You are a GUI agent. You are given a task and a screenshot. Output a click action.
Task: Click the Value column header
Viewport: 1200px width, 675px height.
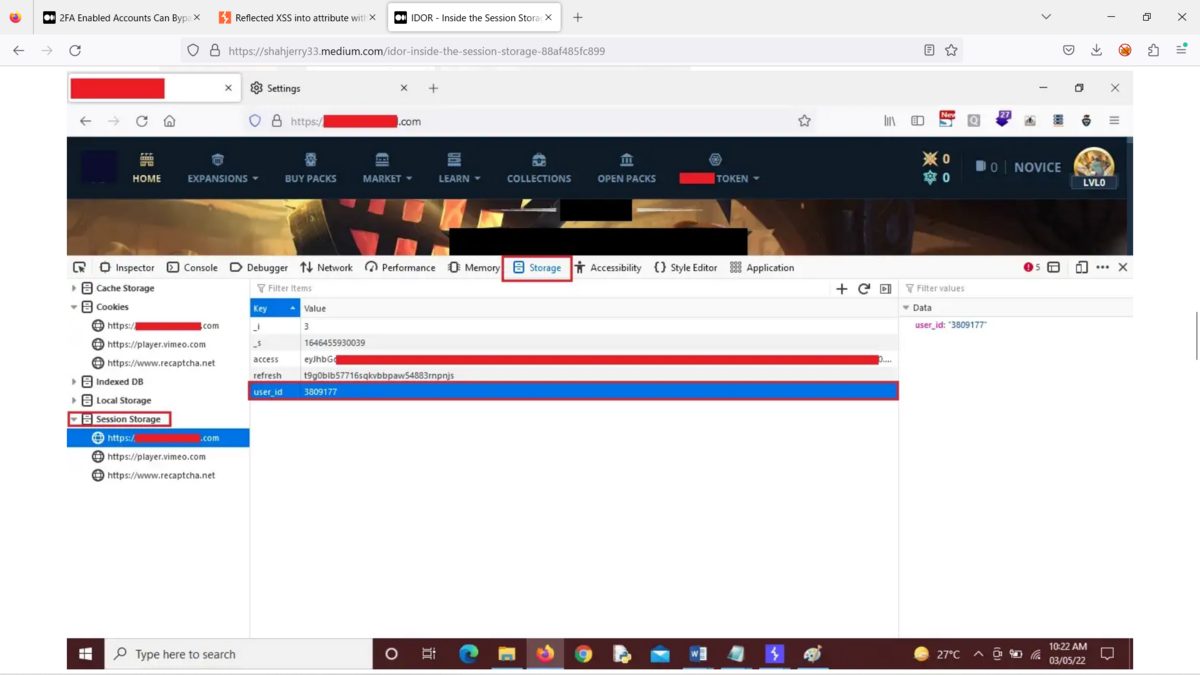(x=599, y=308)
